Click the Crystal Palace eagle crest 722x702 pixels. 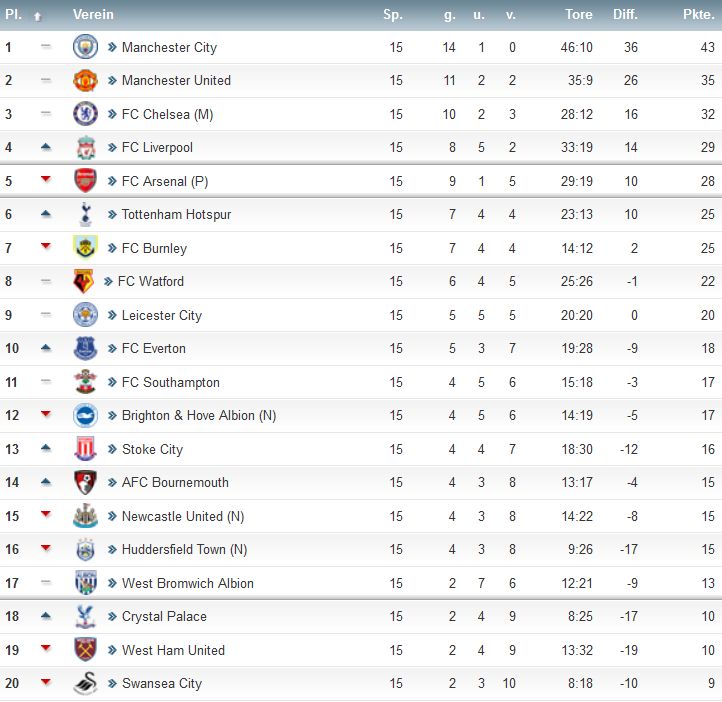85,616
